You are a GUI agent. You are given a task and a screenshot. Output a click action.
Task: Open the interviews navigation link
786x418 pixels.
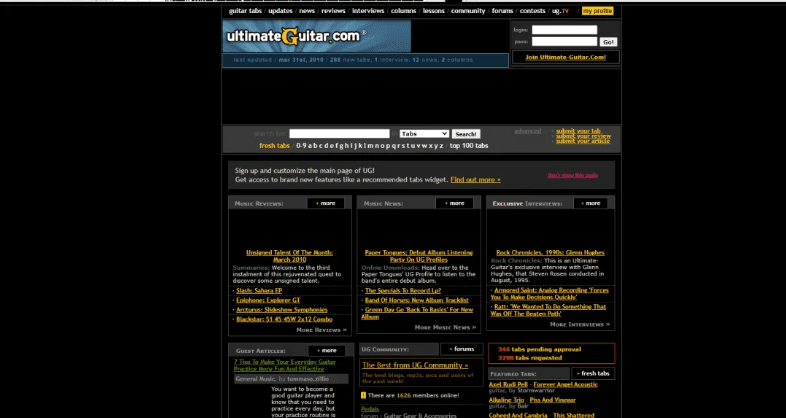pos(368,11)
